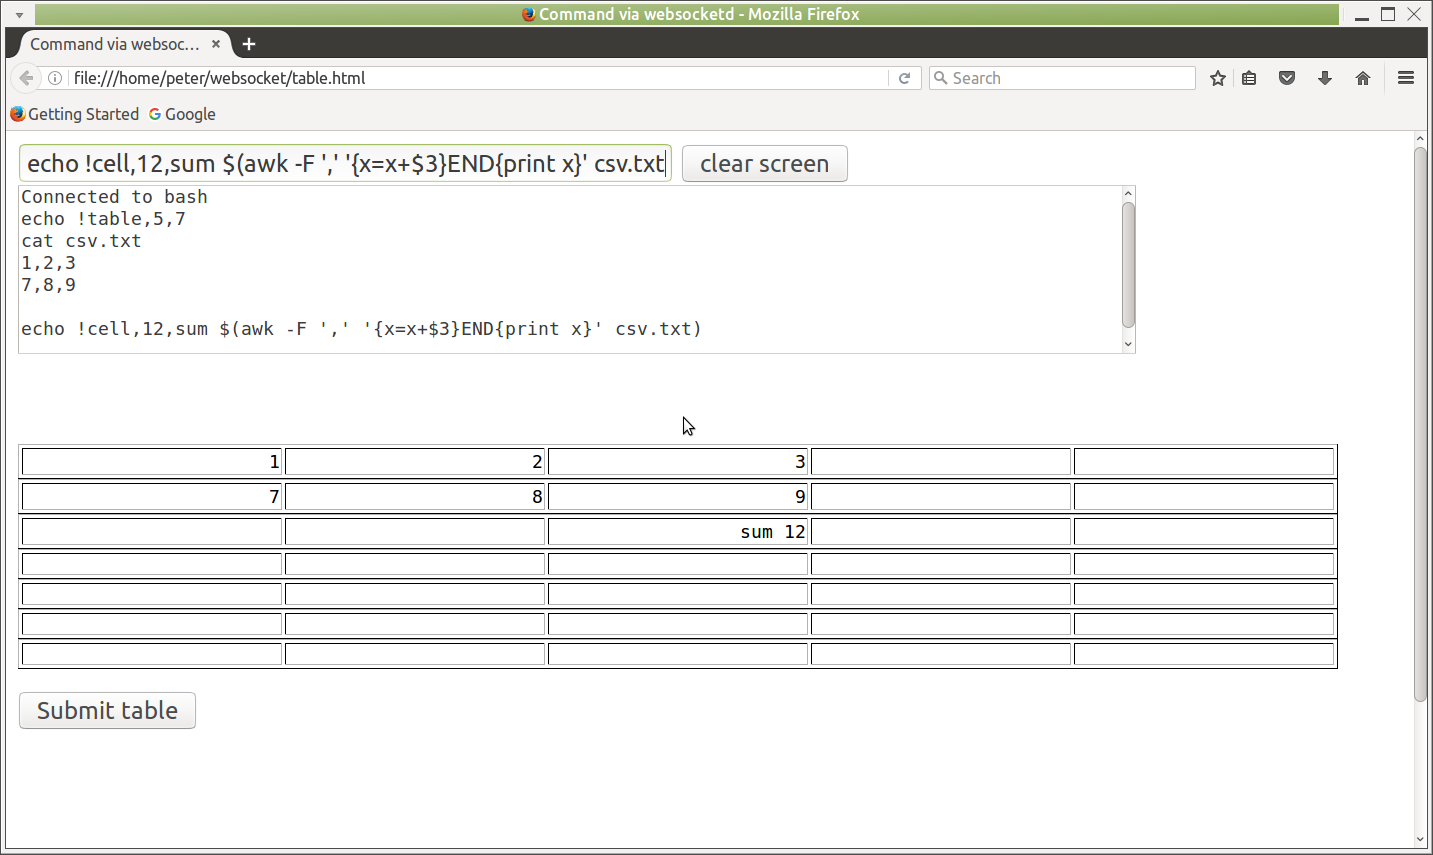Bookmark this page with the star
This screenshot has width=1433, height=855.
1217,77
